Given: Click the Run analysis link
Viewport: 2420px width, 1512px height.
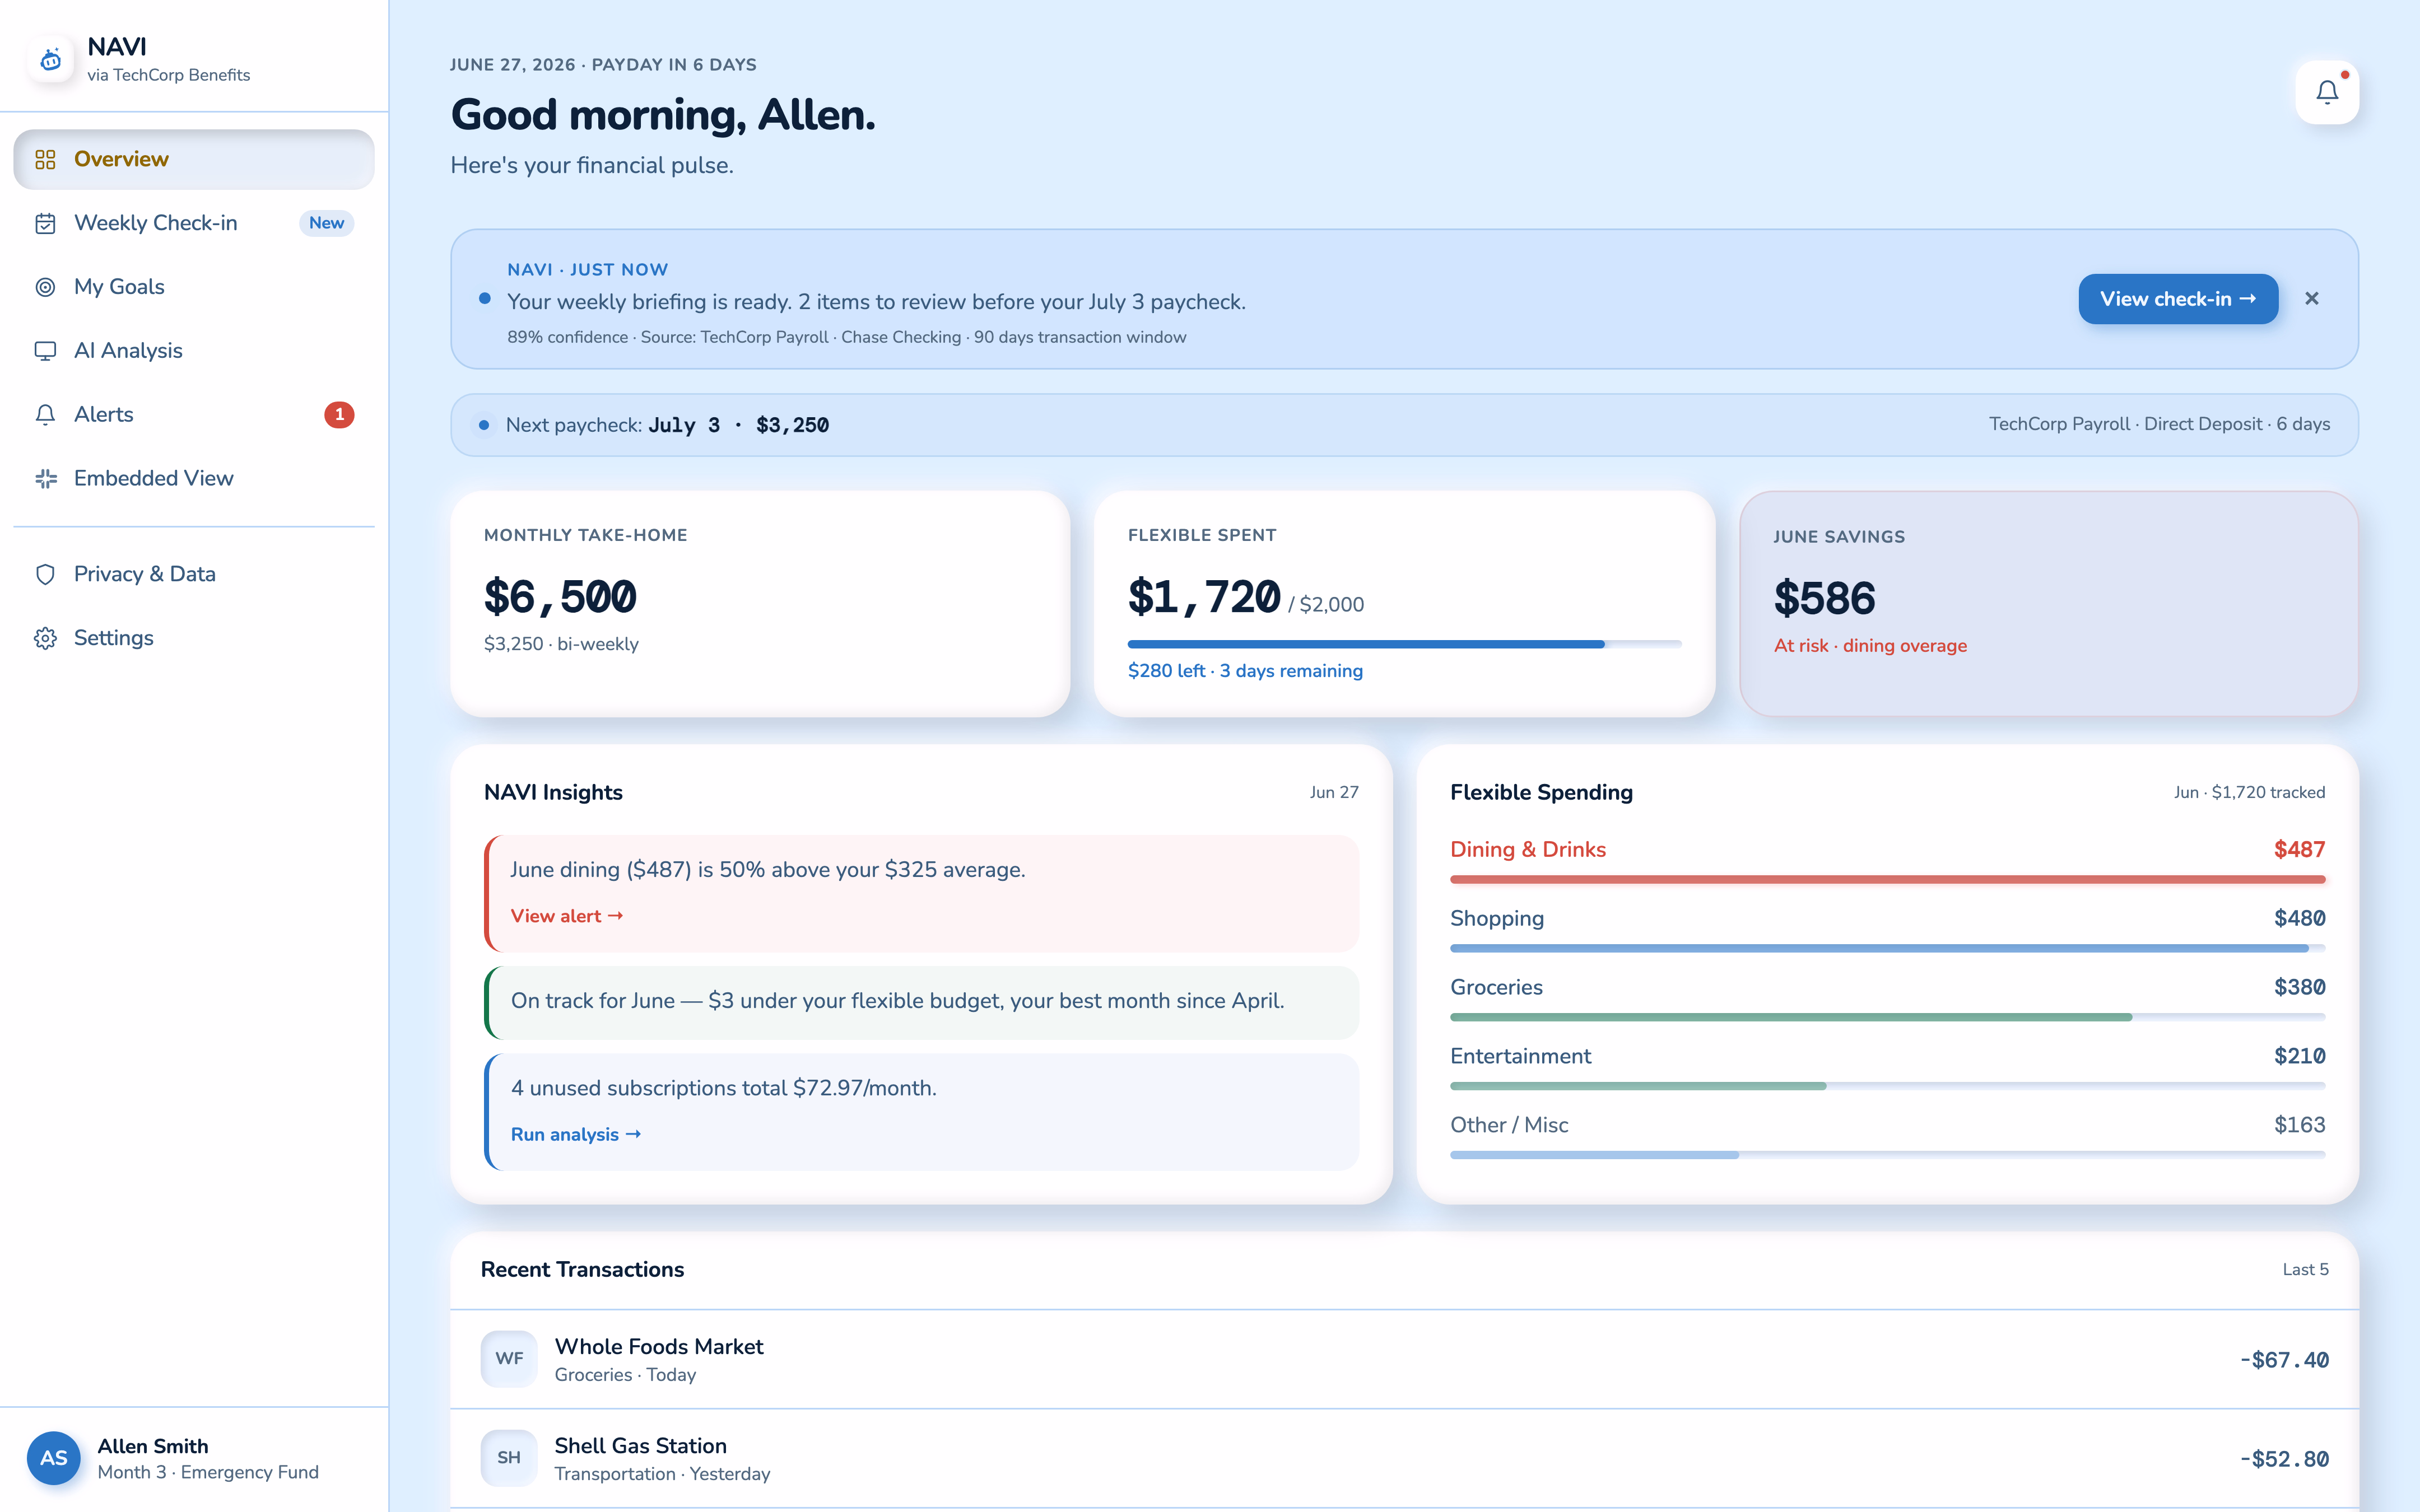Looking at the screenshot, I should (x=576, y=1134).
